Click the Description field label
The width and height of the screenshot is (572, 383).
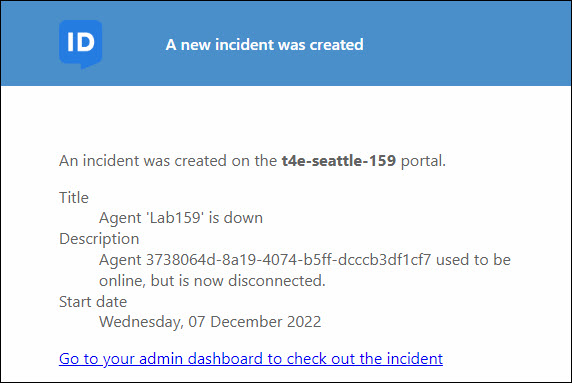coord(99,239)
